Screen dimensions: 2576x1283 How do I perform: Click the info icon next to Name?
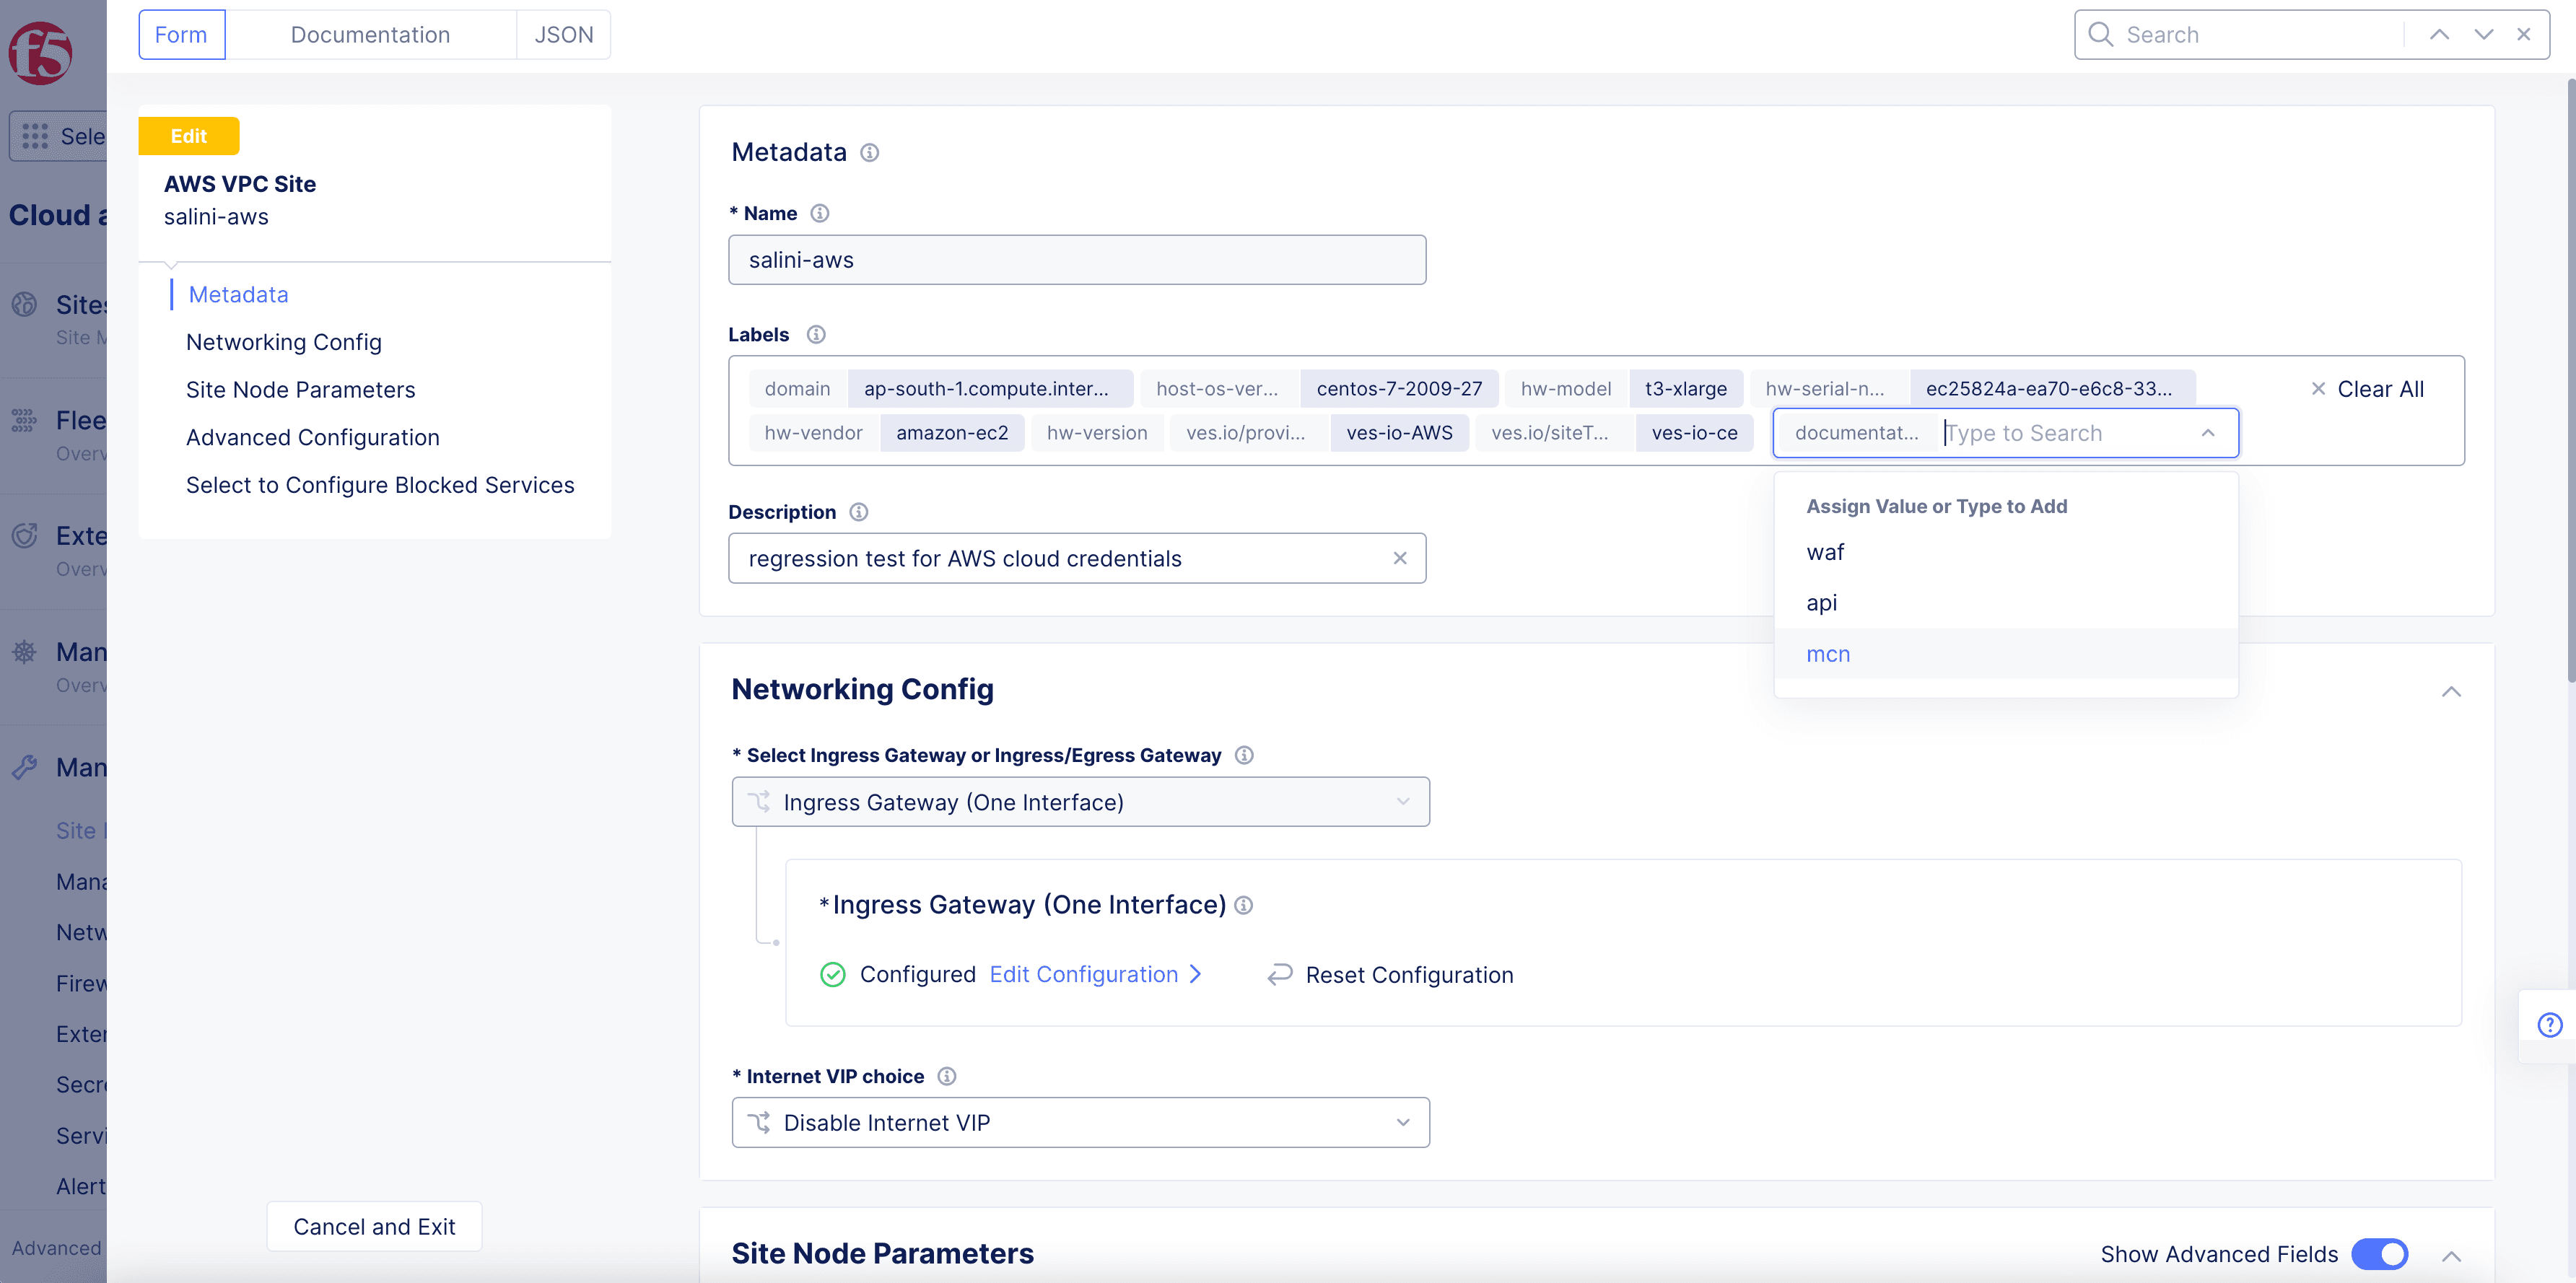820,213
